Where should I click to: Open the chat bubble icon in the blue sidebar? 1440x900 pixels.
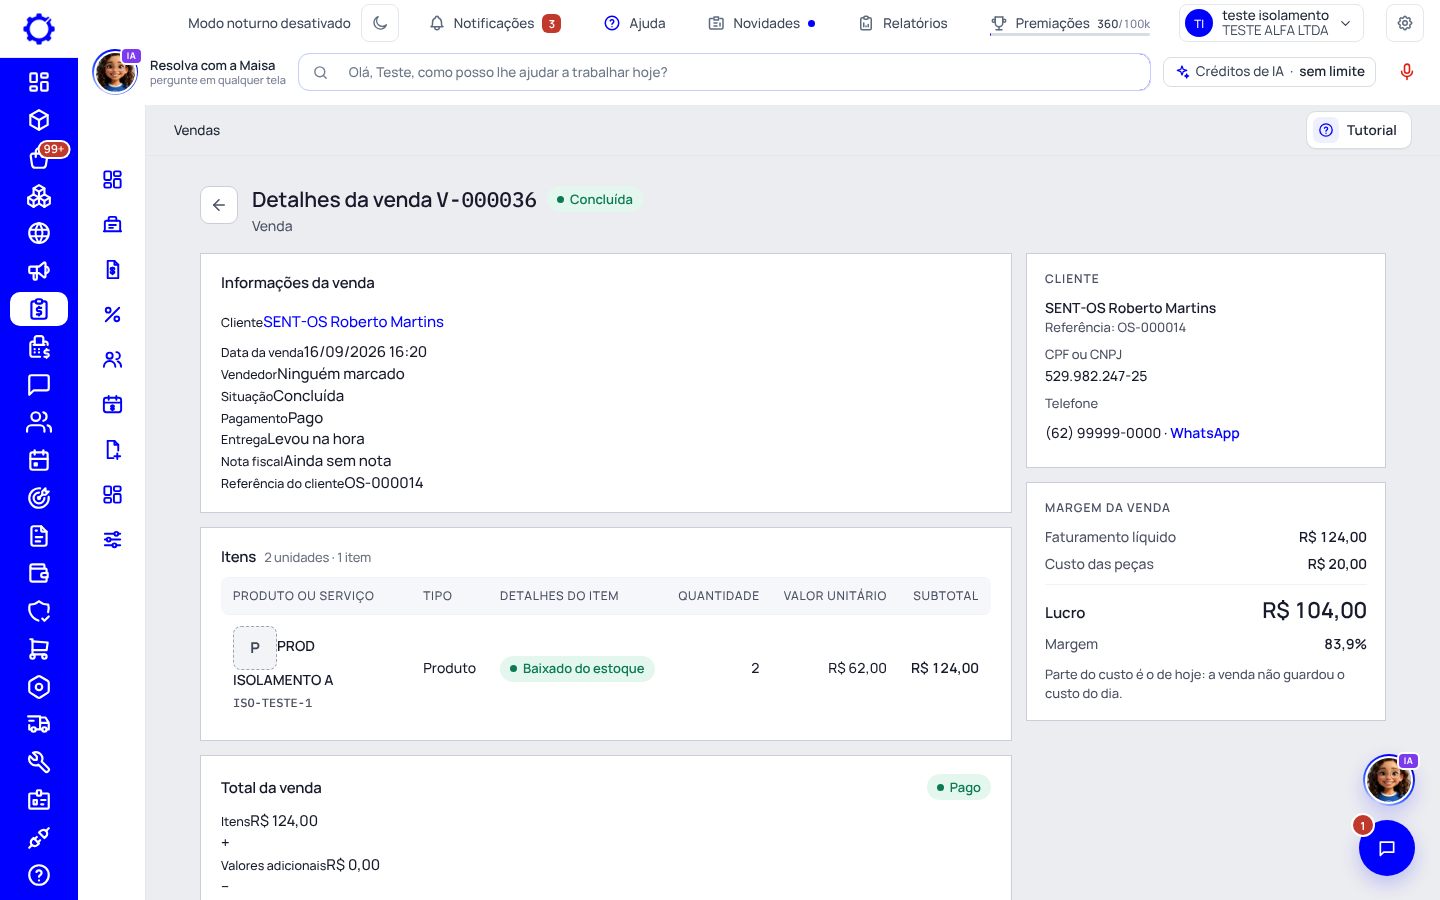39,385
